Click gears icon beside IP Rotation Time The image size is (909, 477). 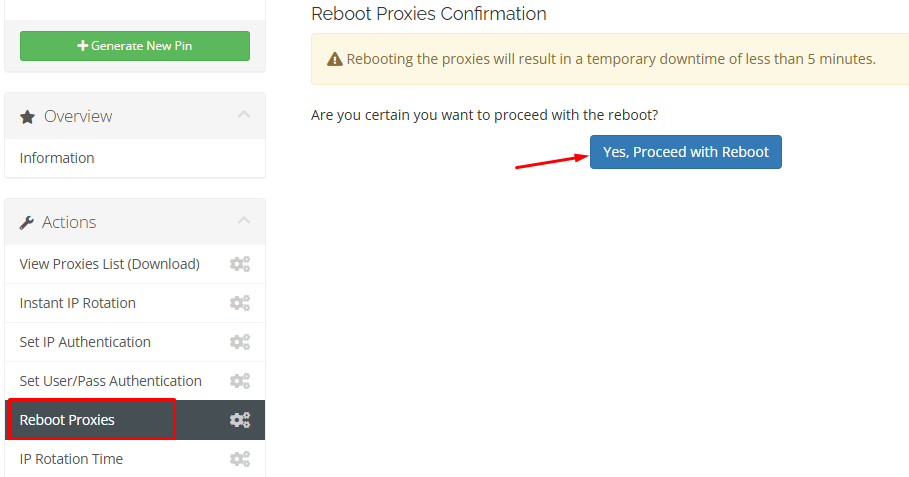pyautogui.click(x=240, y=459)
